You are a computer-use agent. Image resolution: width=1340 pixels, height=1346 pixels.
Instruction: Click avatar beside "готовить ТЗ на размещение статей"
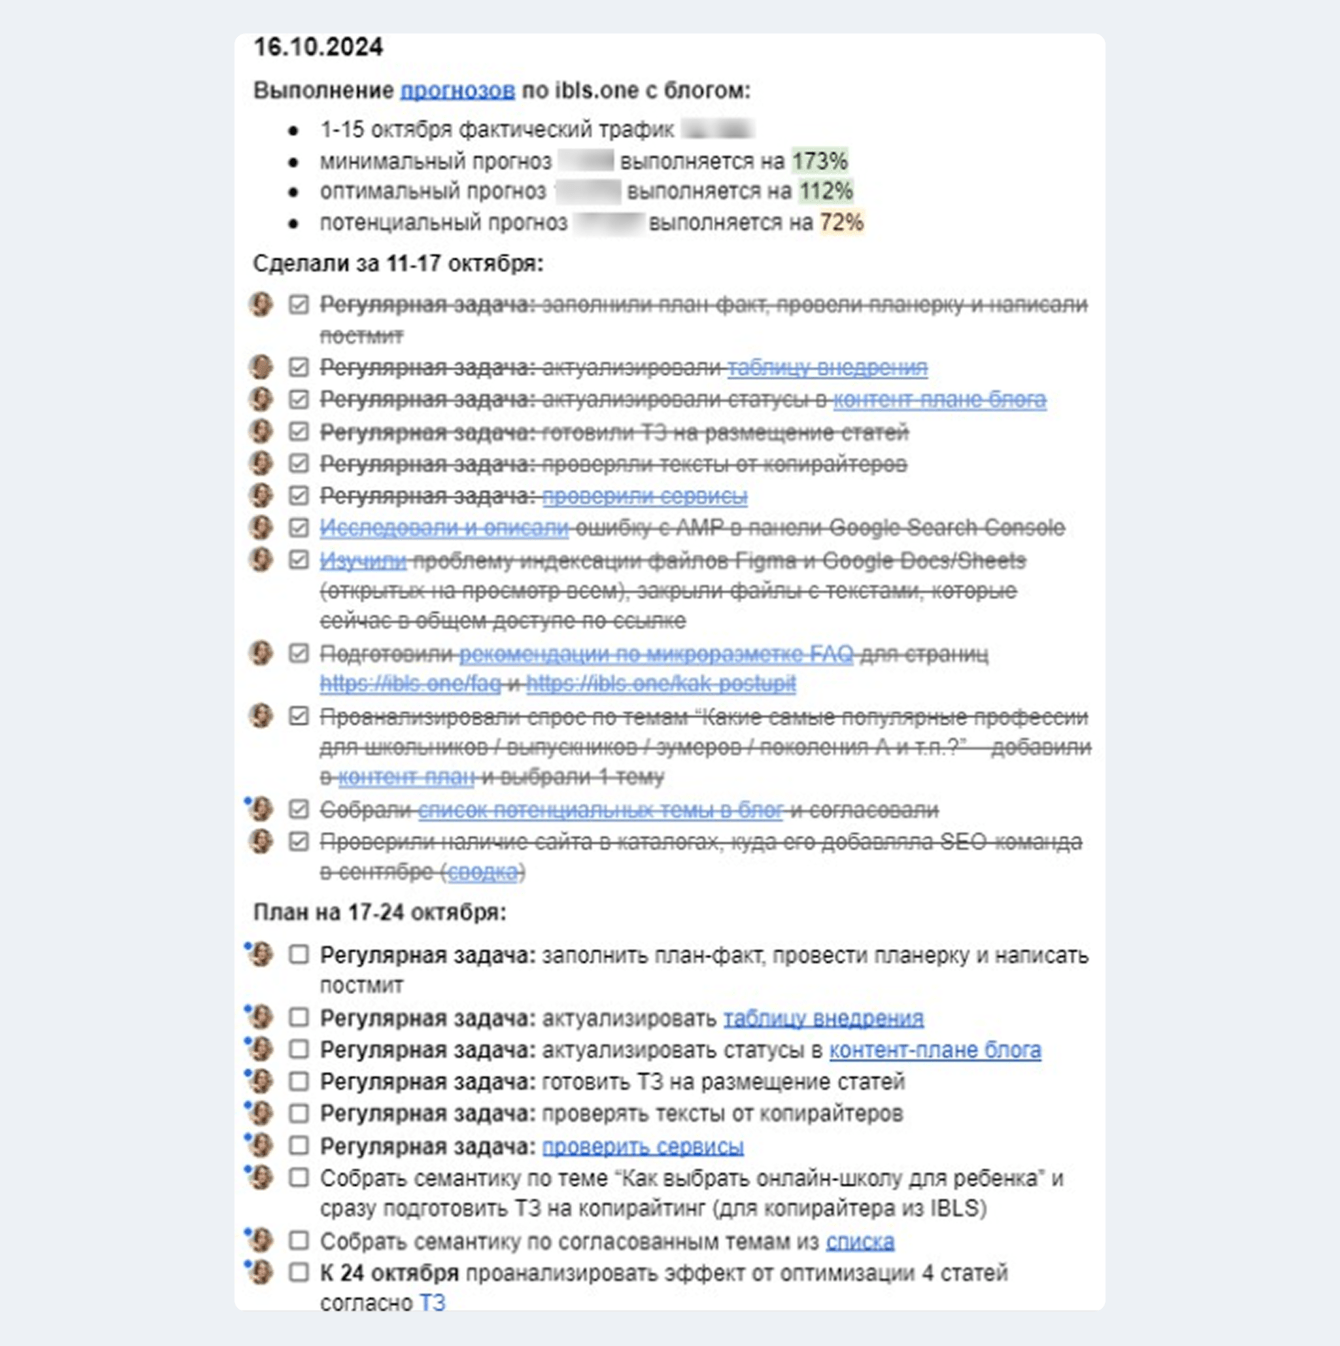pyautogui.click(x=262, y=1081)
